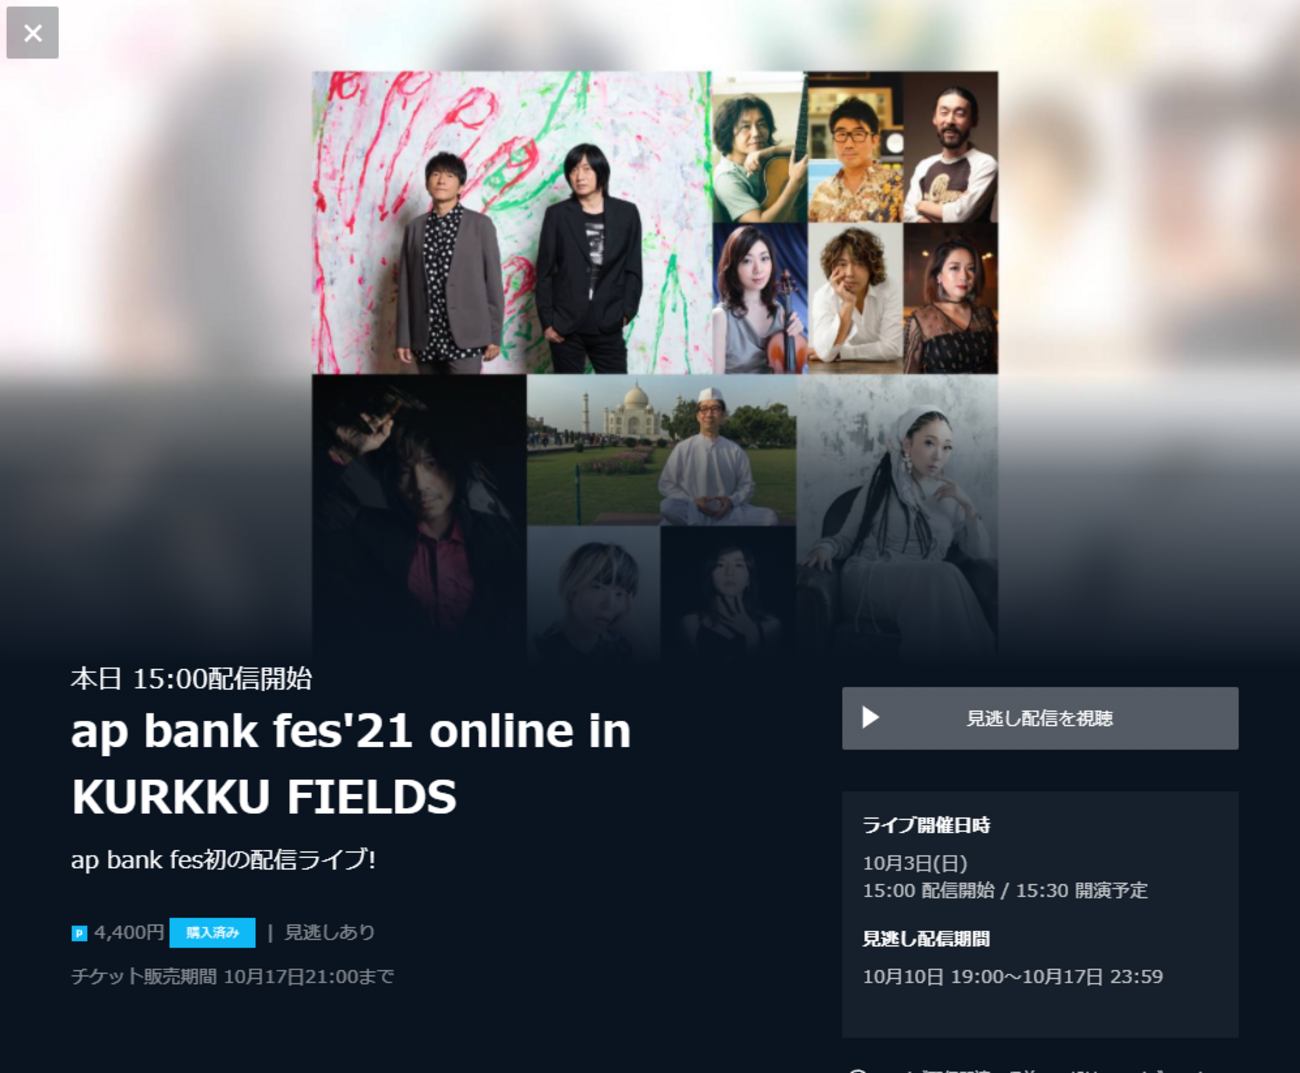Click the blue P points icon

pyautogui.click(x=79, y=933)
